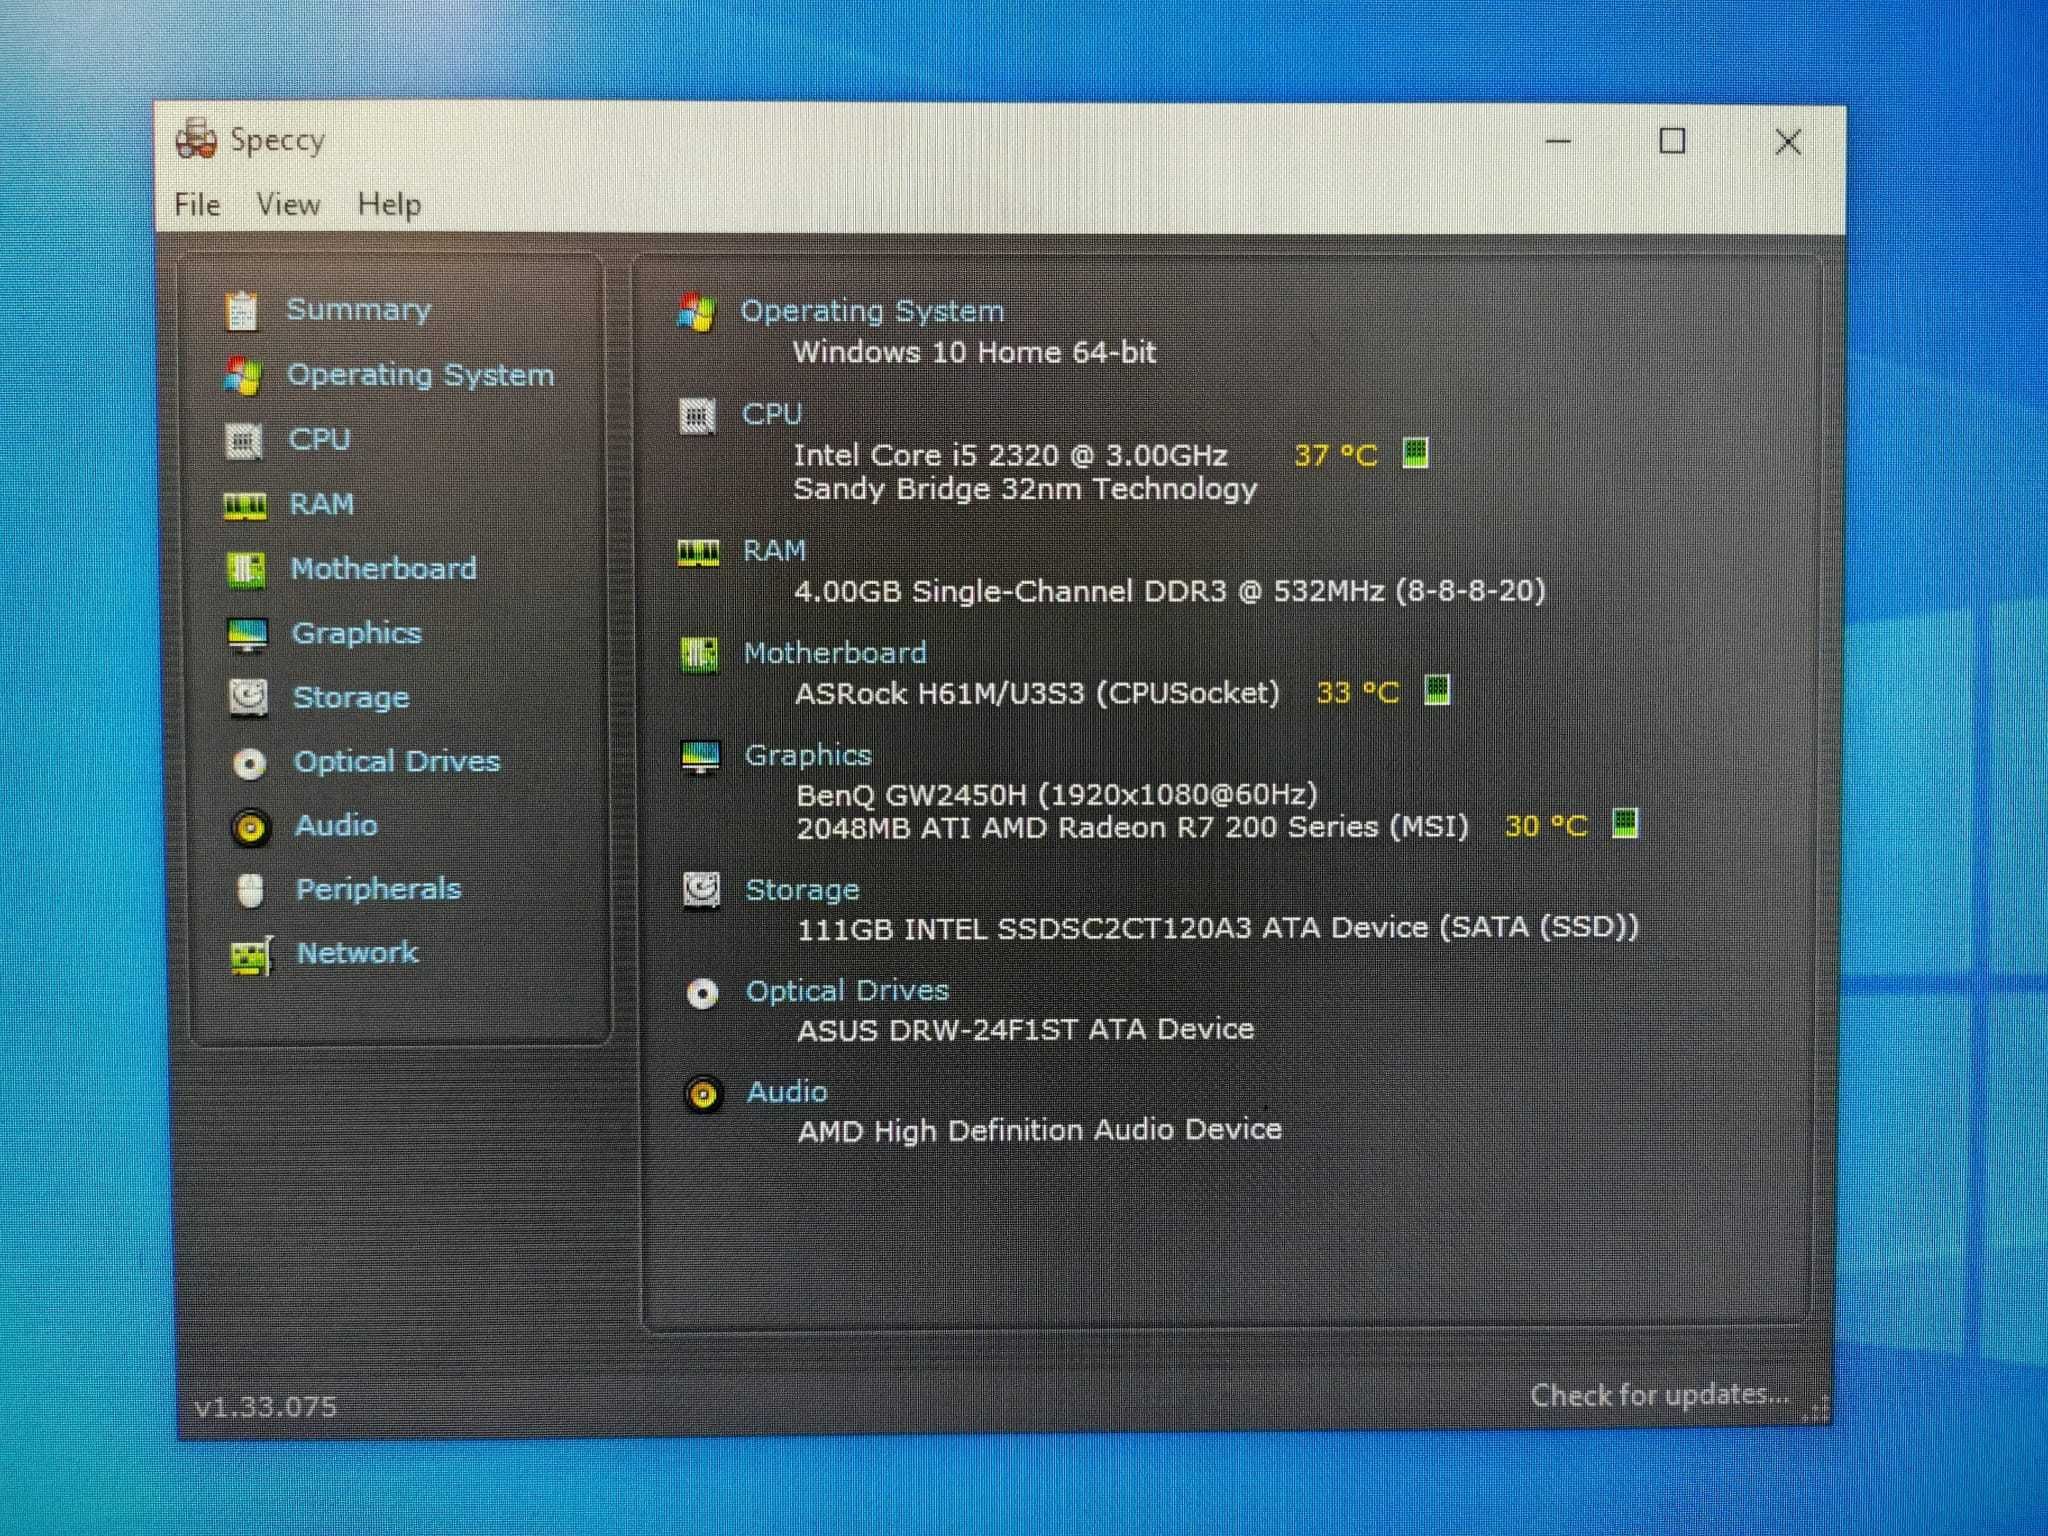Click the 37 °C CPU temperature value
Image resolution: width=2048 pixels, height=1536 pixels.
point(1336,456)
